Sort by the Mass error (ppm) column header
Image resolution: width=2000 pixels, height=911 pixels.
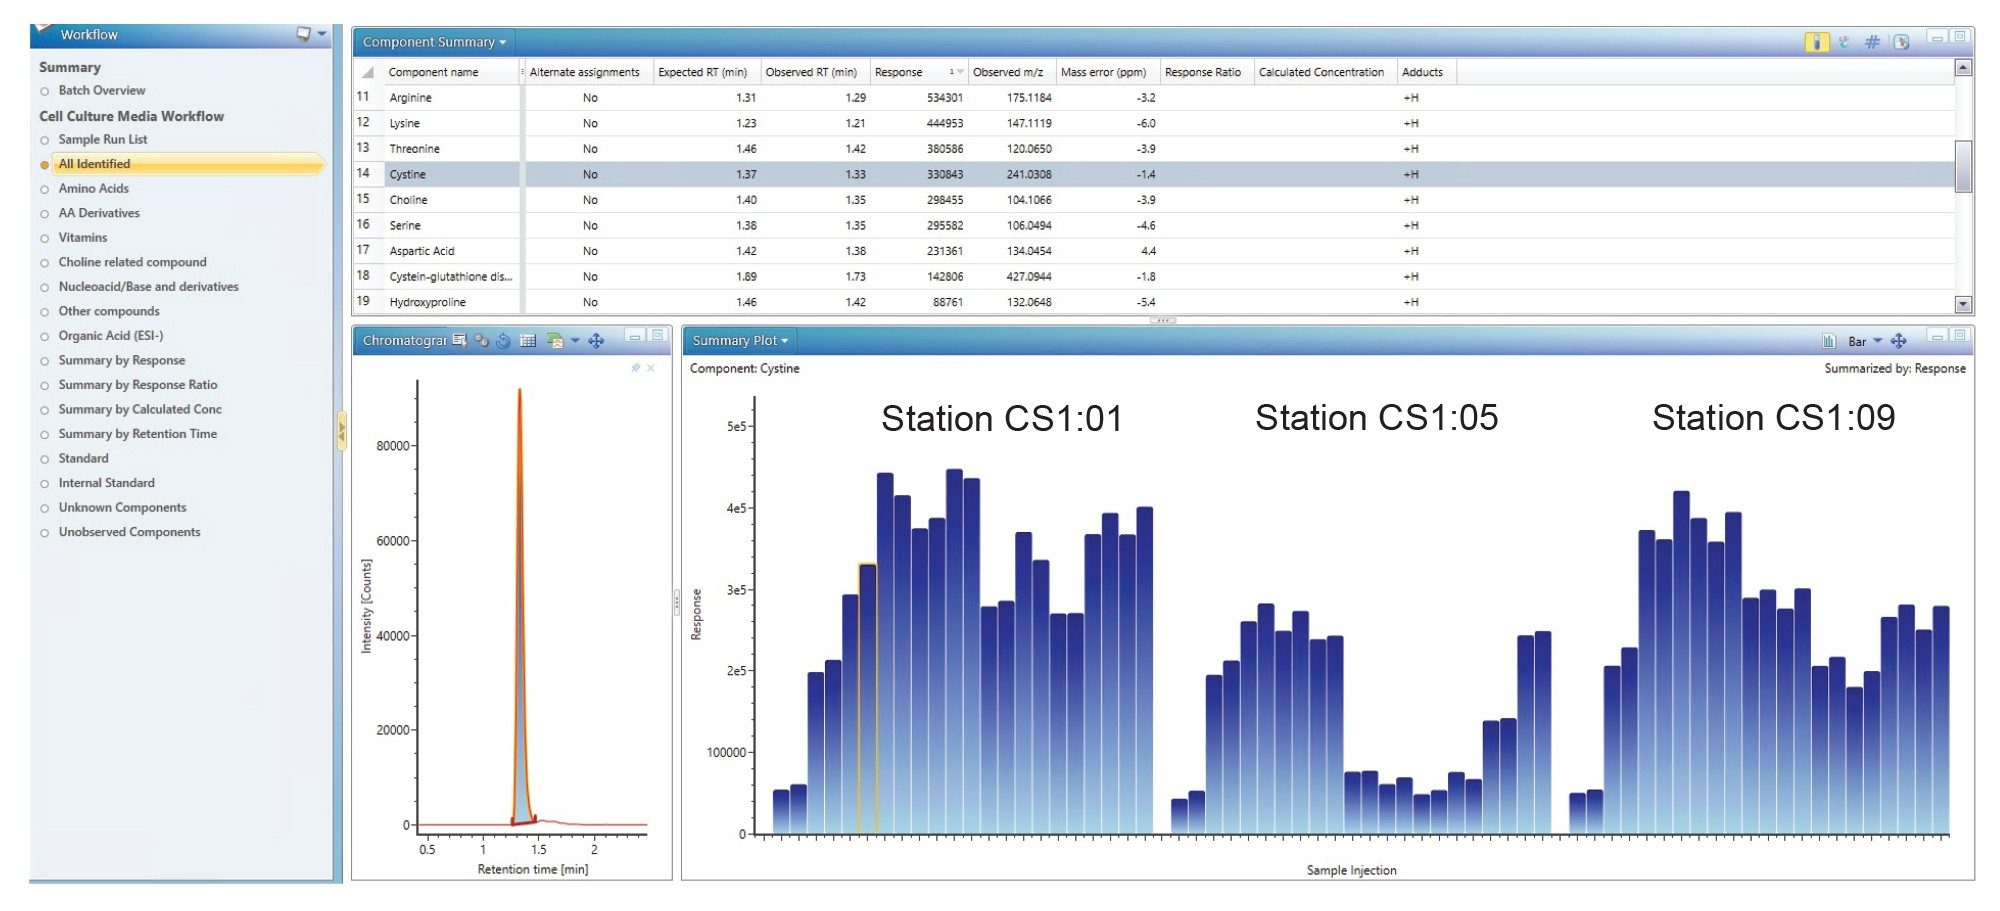click(1107, 72)
